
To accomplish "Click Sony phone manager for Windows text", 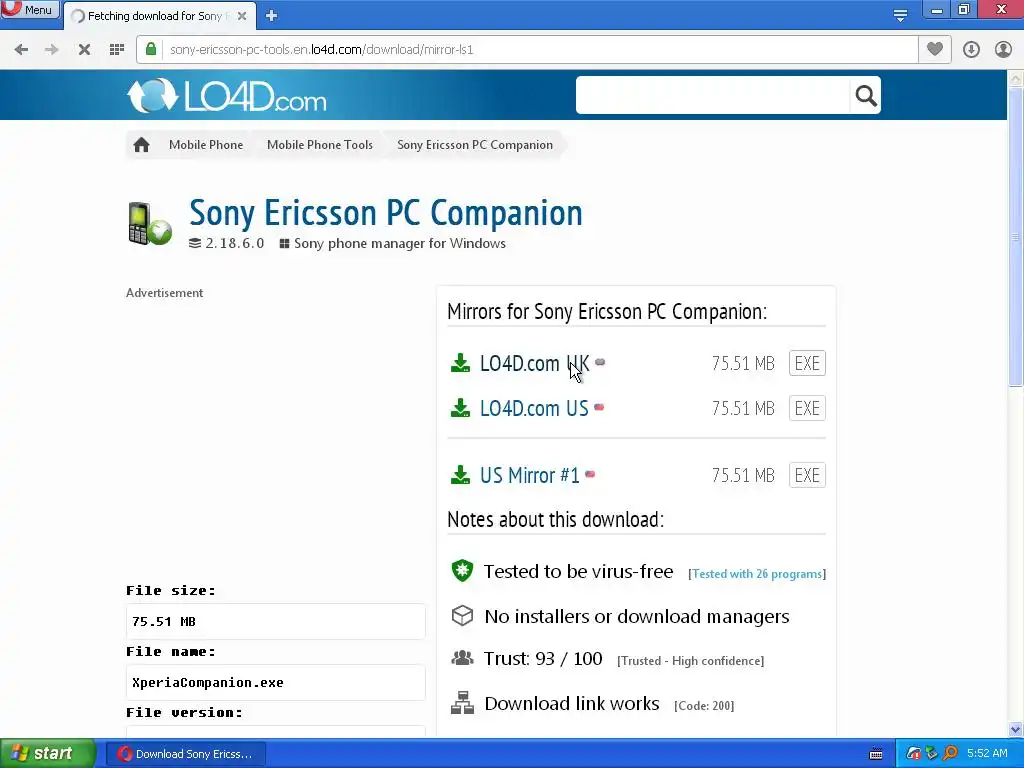I will point(400,244).
